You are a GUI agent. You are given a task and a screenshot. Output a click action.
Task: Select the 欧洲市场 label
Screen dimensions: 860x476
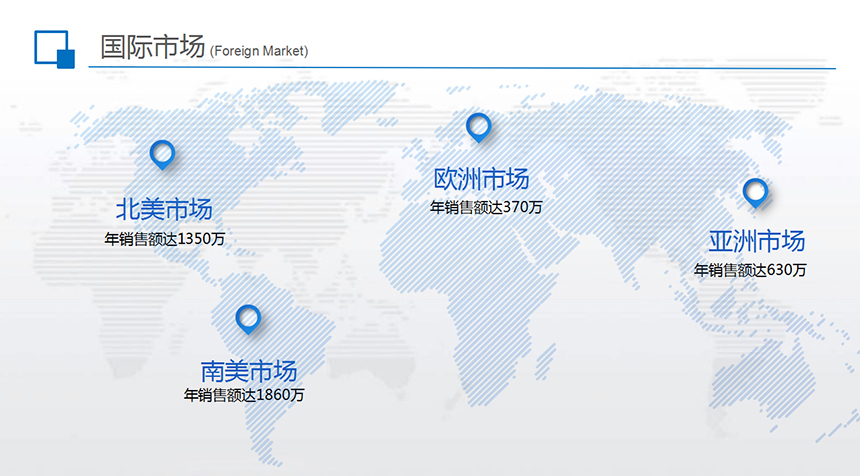(481, 179)
